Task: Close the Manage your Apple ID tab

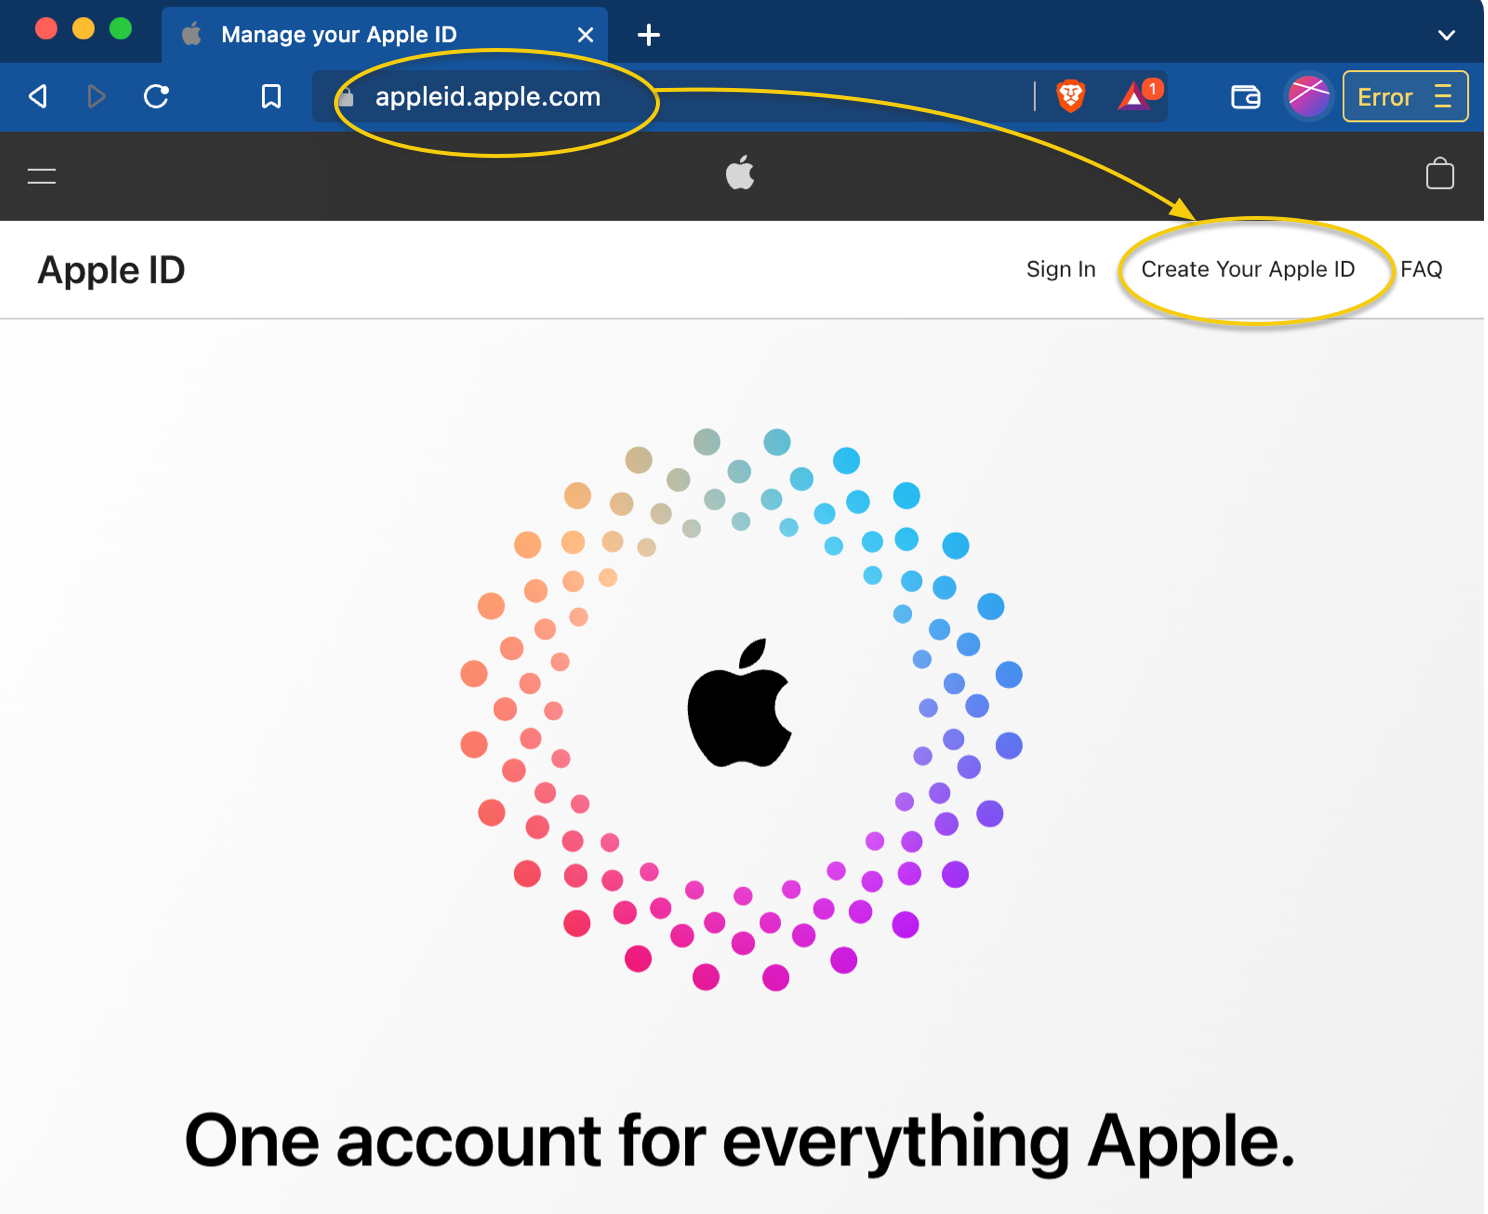Action: (586, 35)
